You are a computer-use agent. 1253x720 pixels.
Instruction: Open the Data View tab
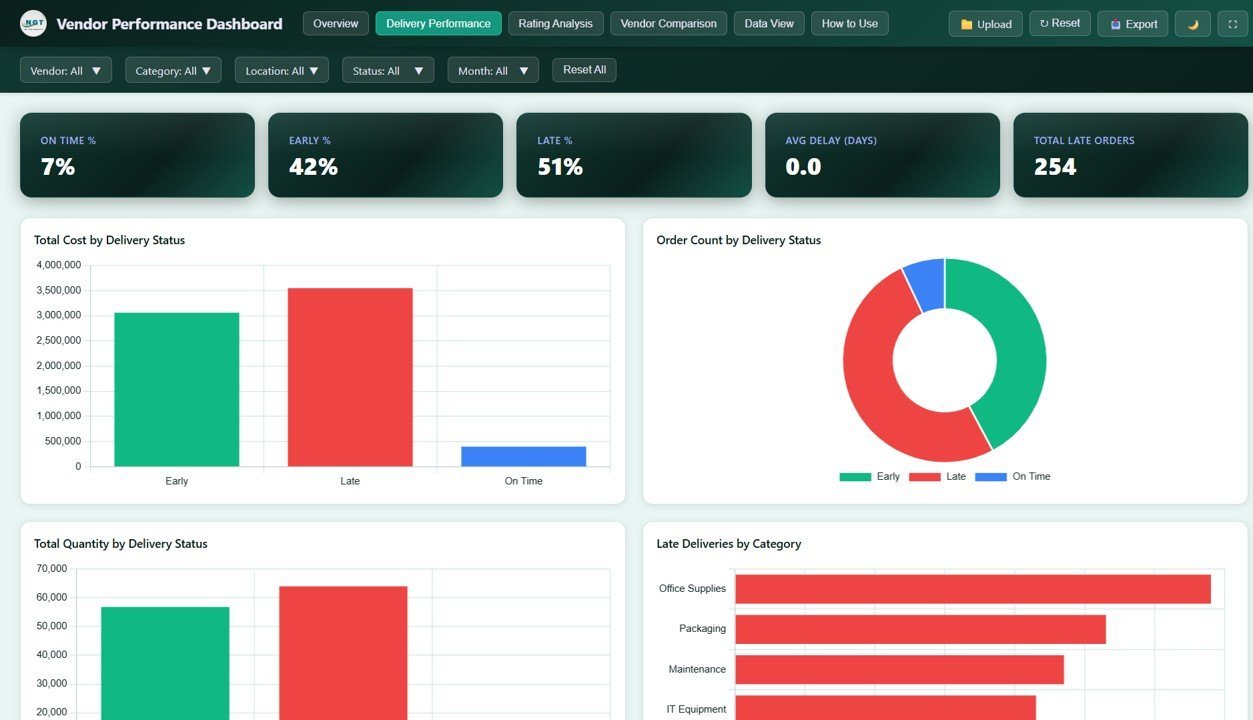pyautogui.click(x=768, y=22)
